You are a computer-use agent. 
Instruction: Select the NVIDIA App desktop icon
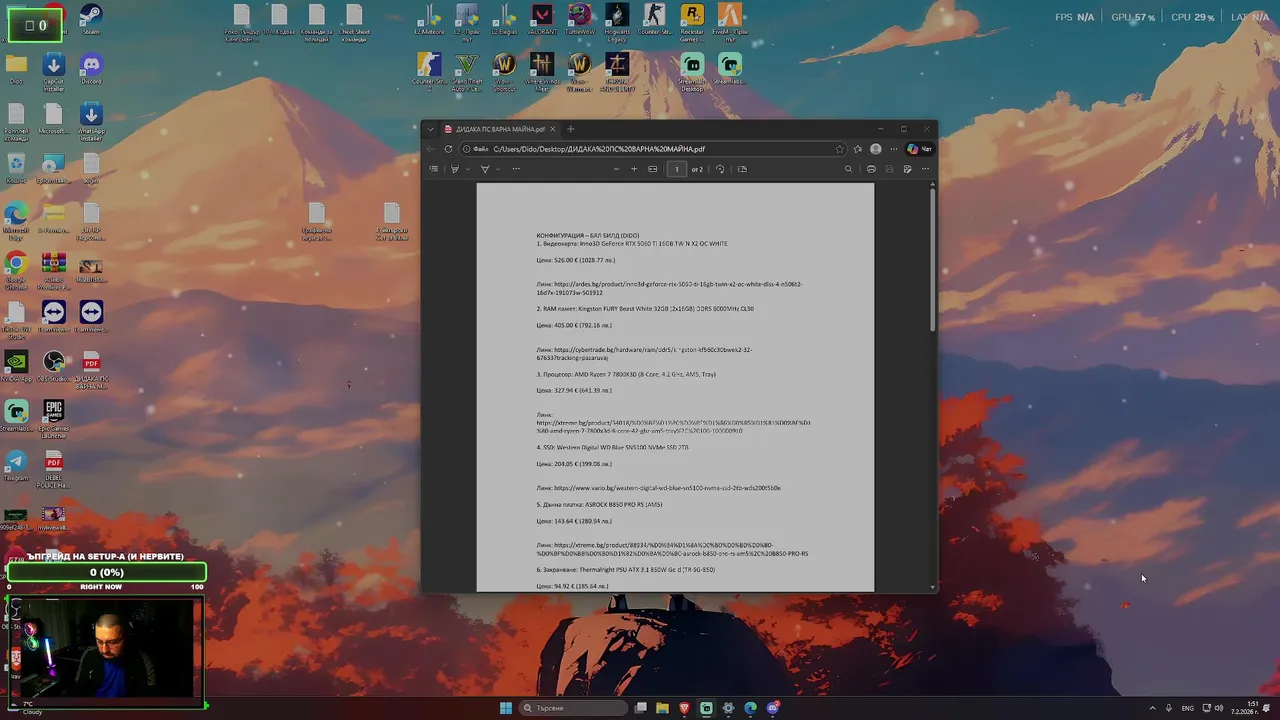click(16, 365)
